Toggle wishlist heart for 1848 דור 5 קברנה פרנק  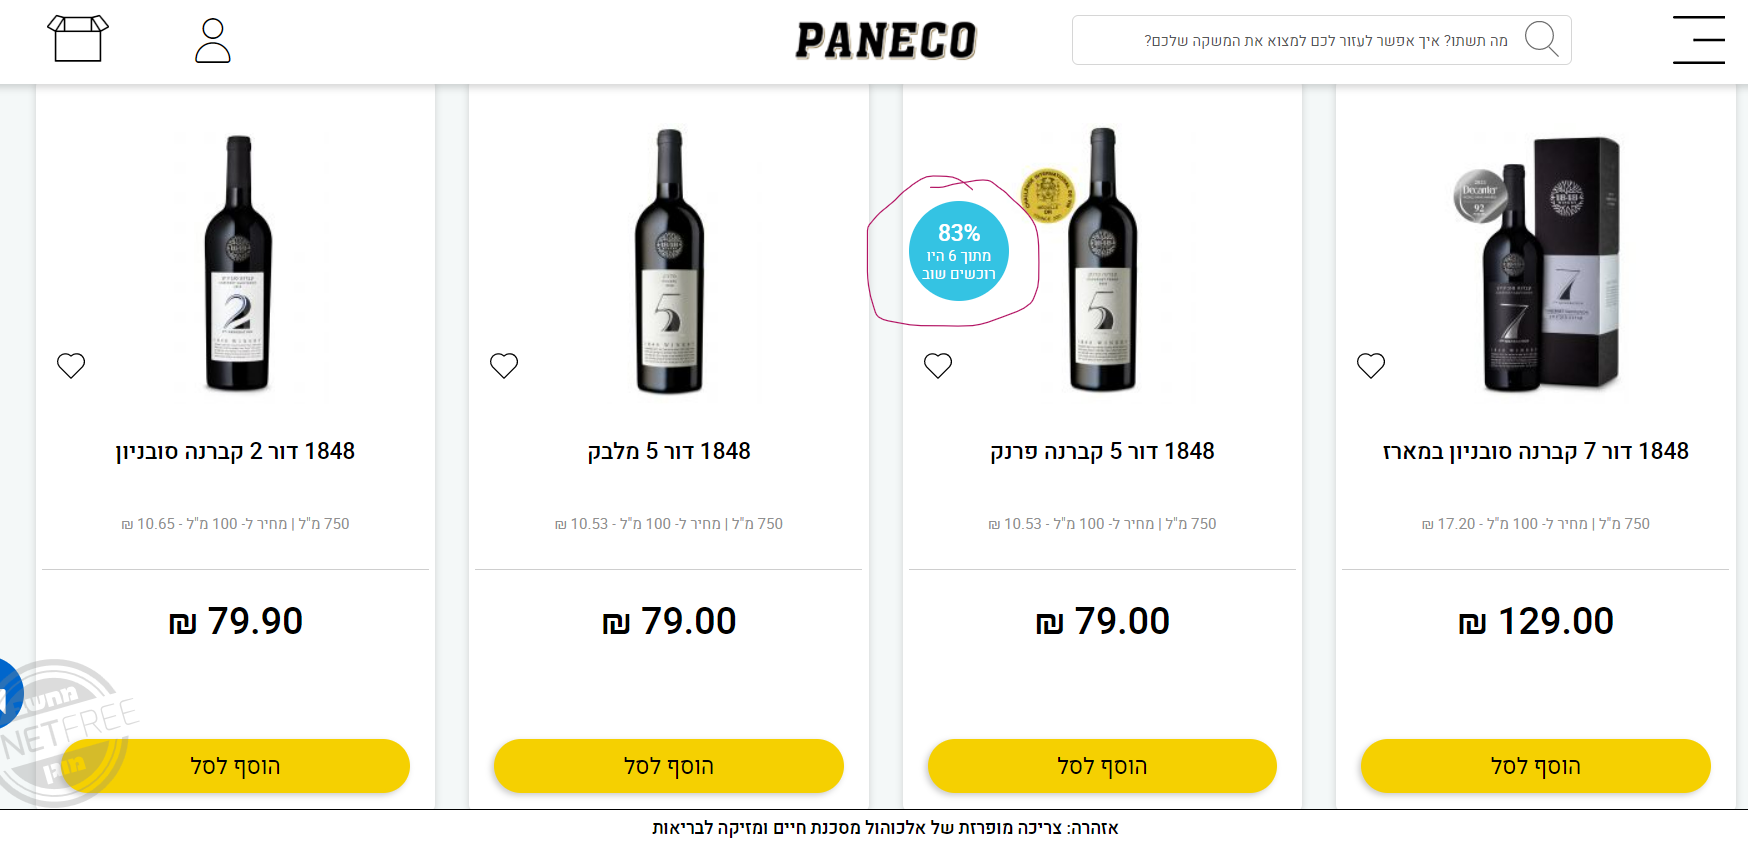point(938,366)
